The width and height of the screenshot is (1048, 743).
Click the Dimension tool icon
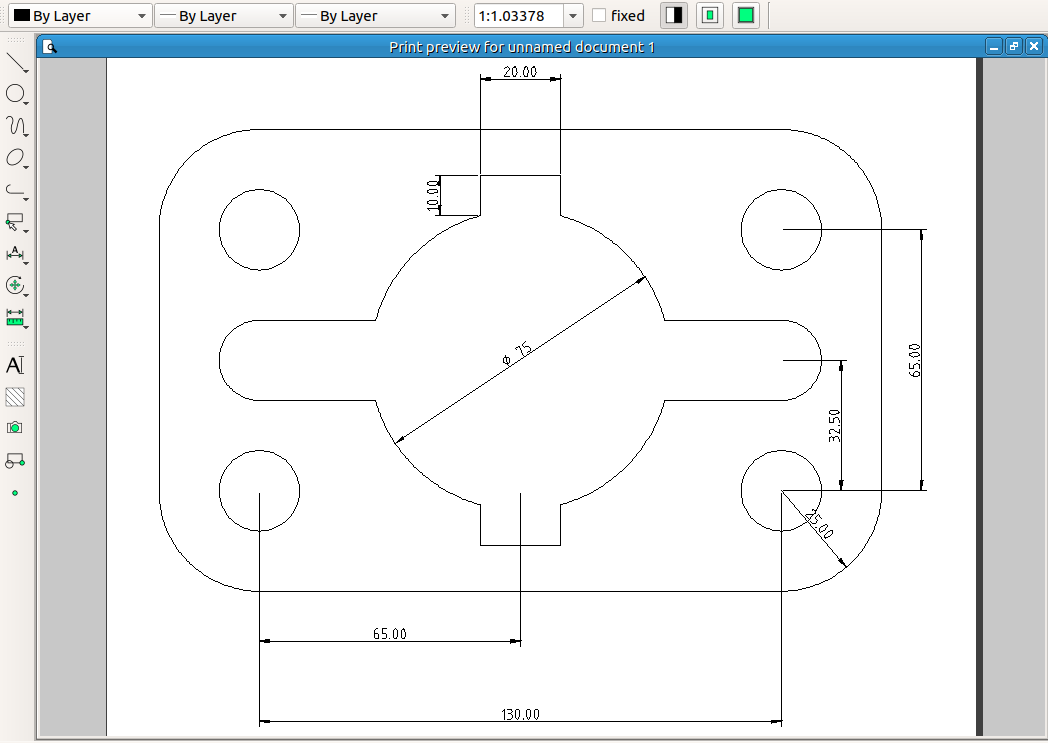pyautogui.click(x=16, y=253)
